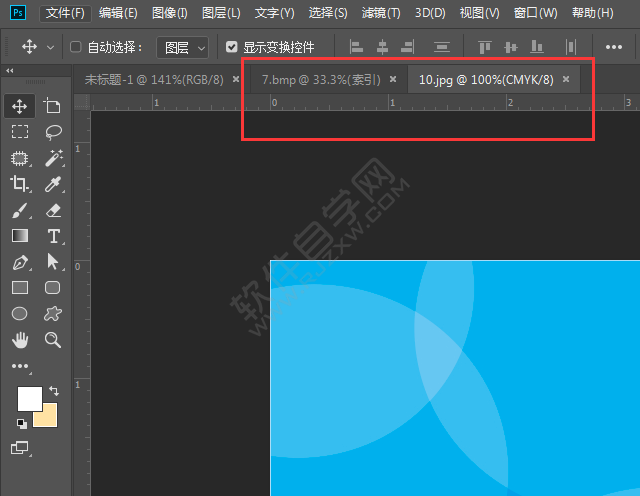
Task: Select the Magic Wand tool
Action: tap(53, 158)
